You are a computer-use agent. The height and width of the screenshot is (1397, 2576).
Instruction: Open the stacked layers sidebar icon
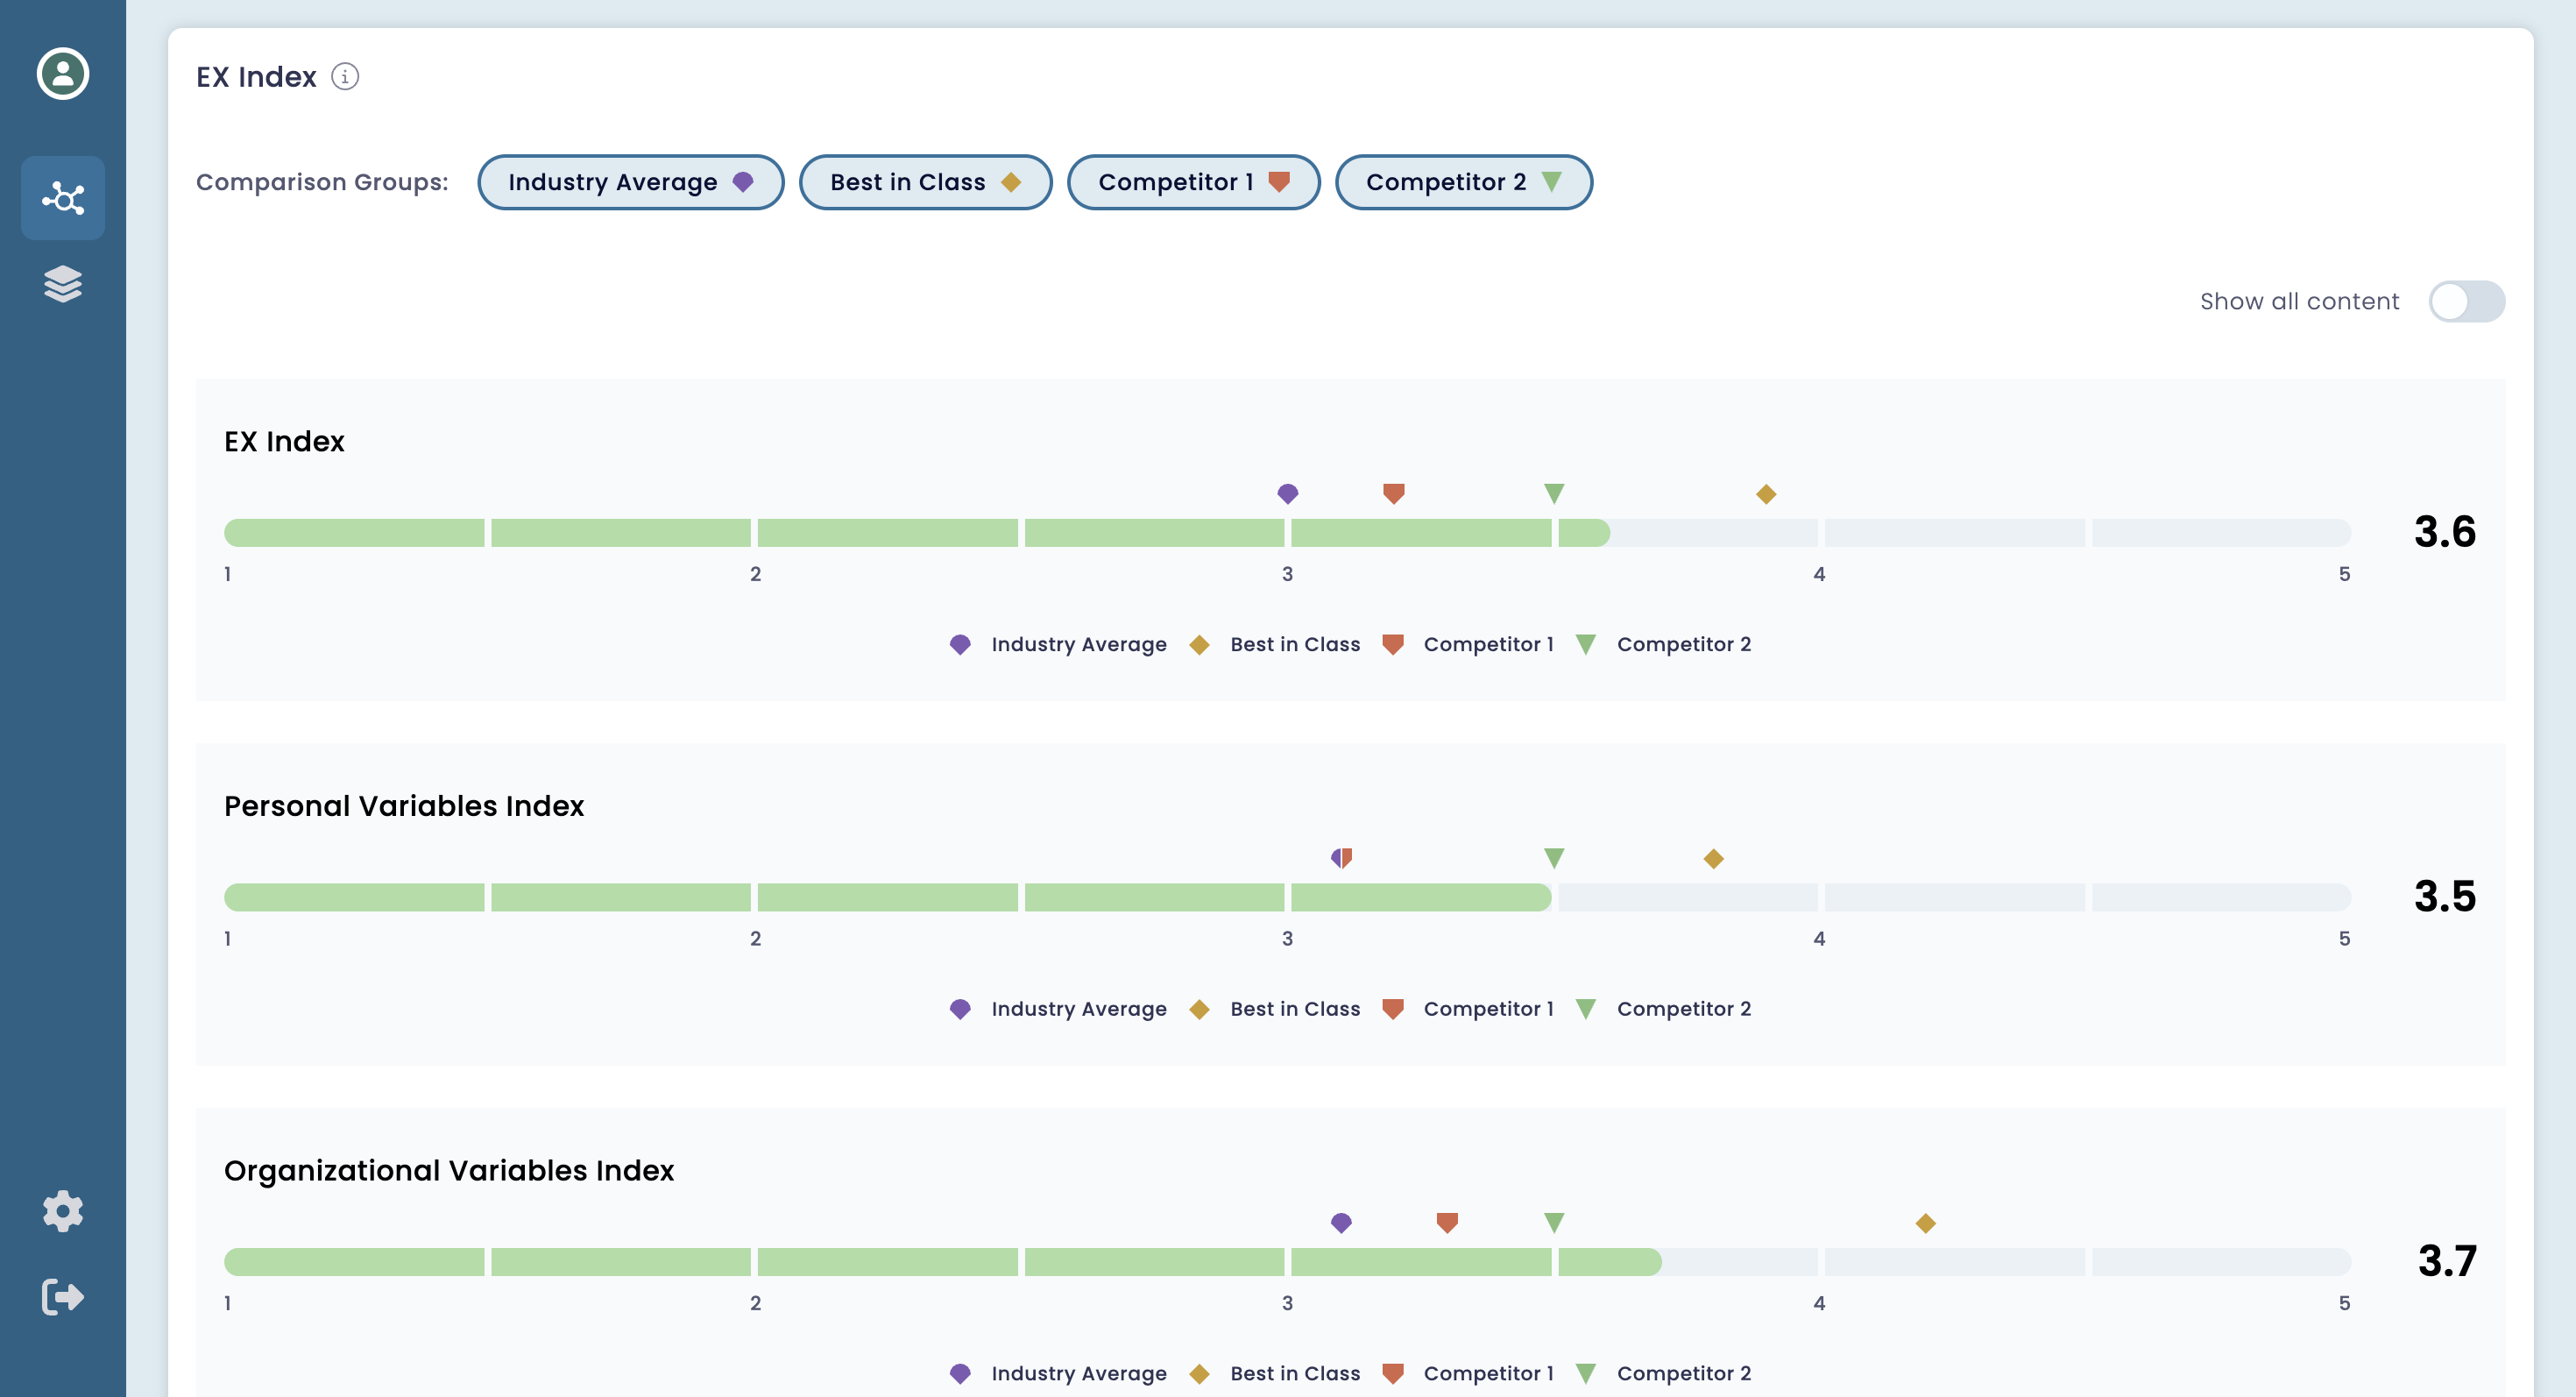(63, 284)
